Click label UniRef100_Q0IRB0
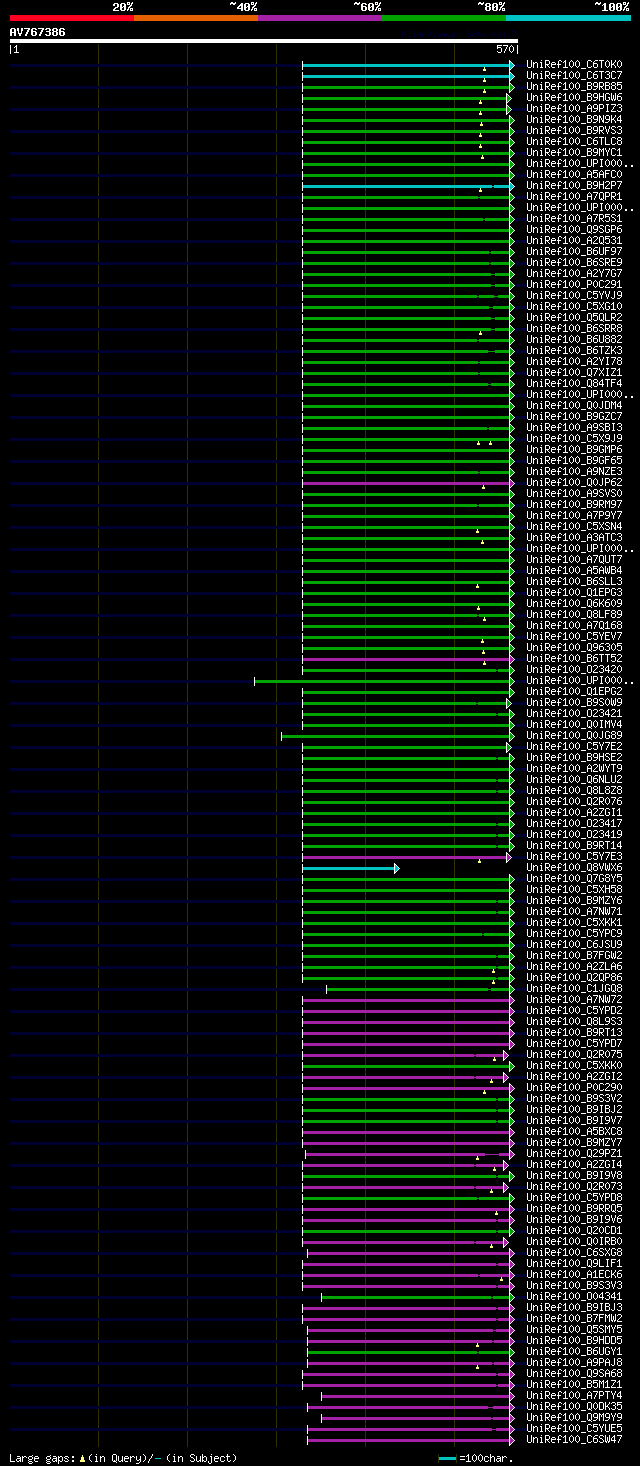 point(574,1242)
